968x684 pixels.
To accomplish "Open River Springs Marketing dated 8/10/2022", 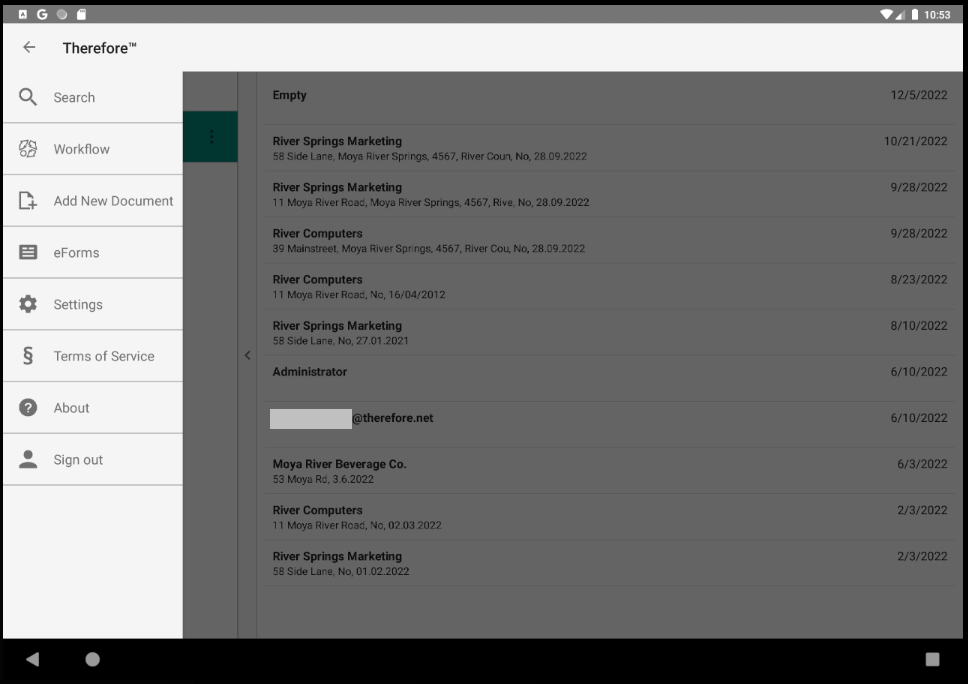I will 610,333.
